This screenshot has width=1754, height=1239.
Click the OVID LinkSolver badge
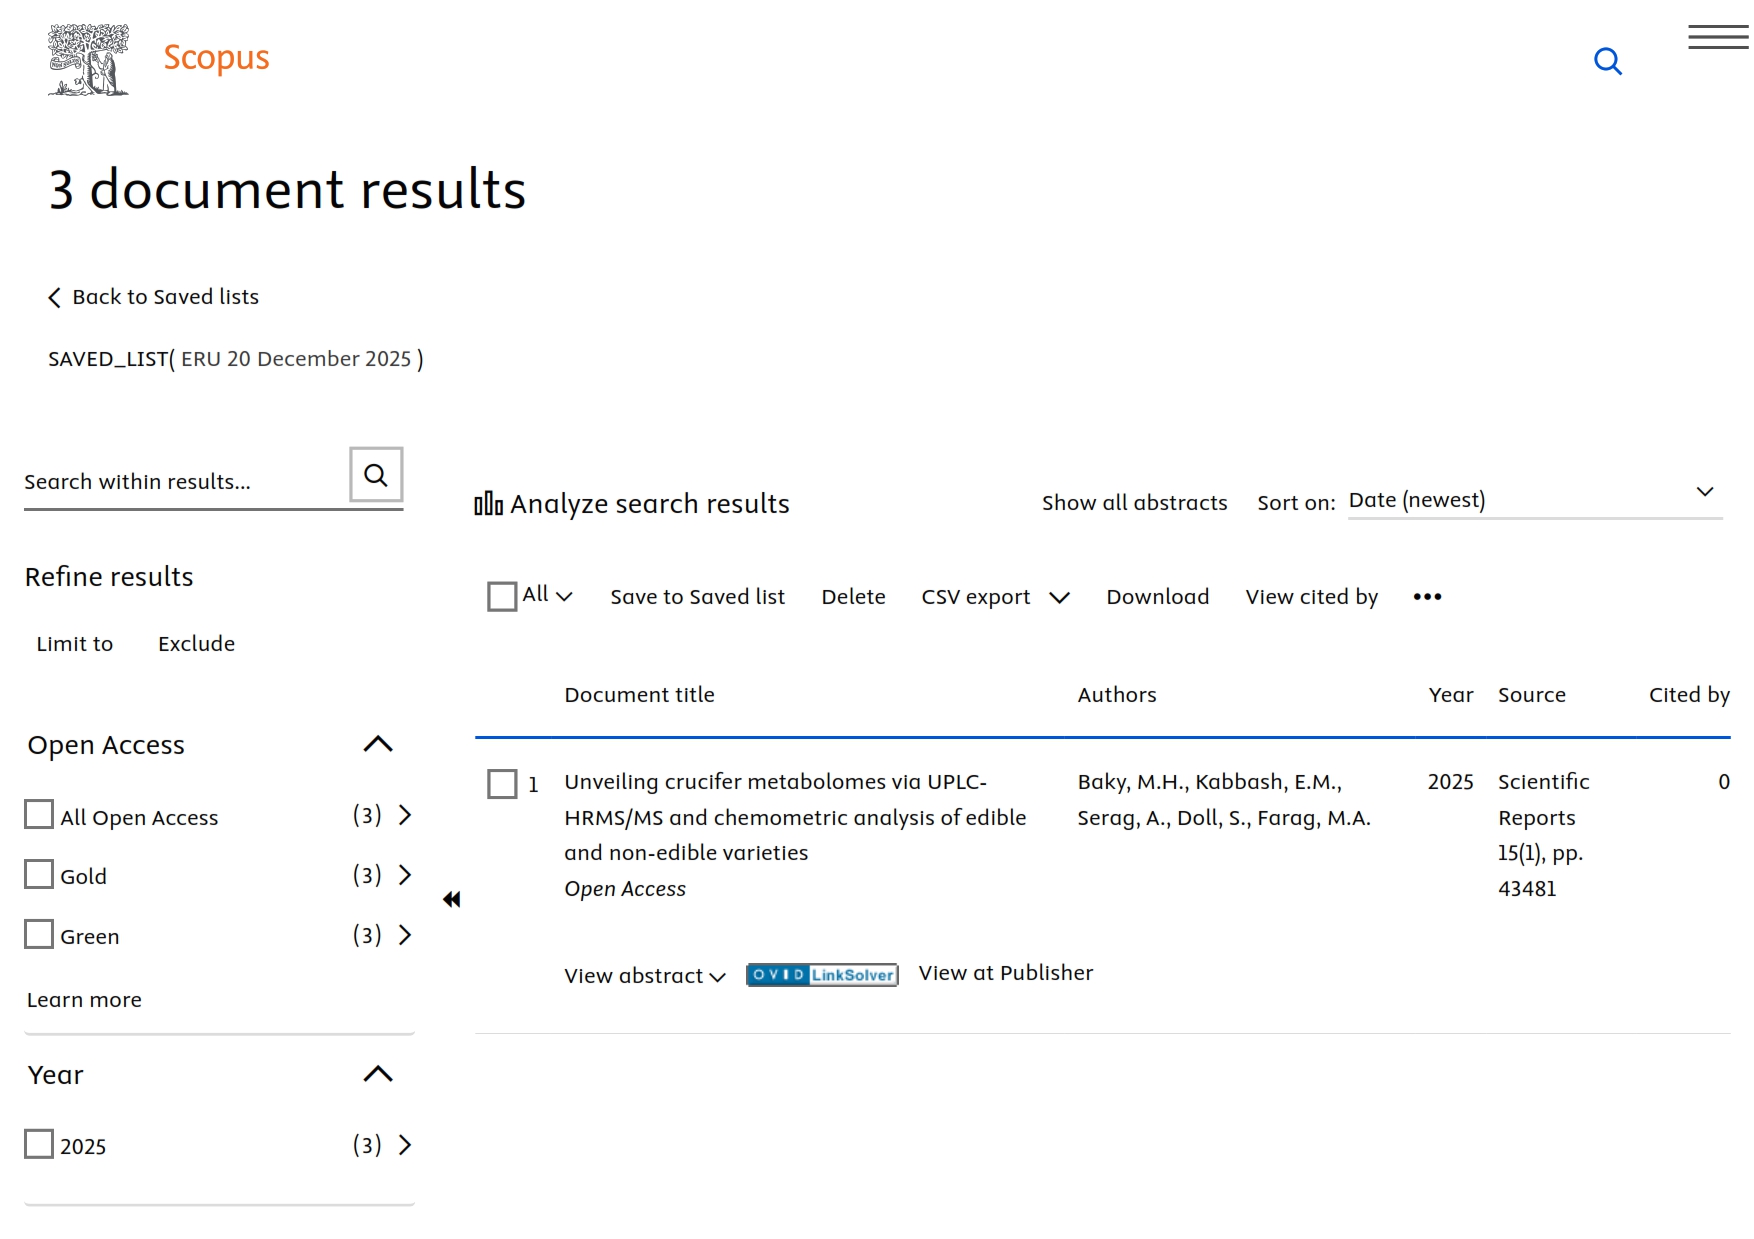pos(822,975)
